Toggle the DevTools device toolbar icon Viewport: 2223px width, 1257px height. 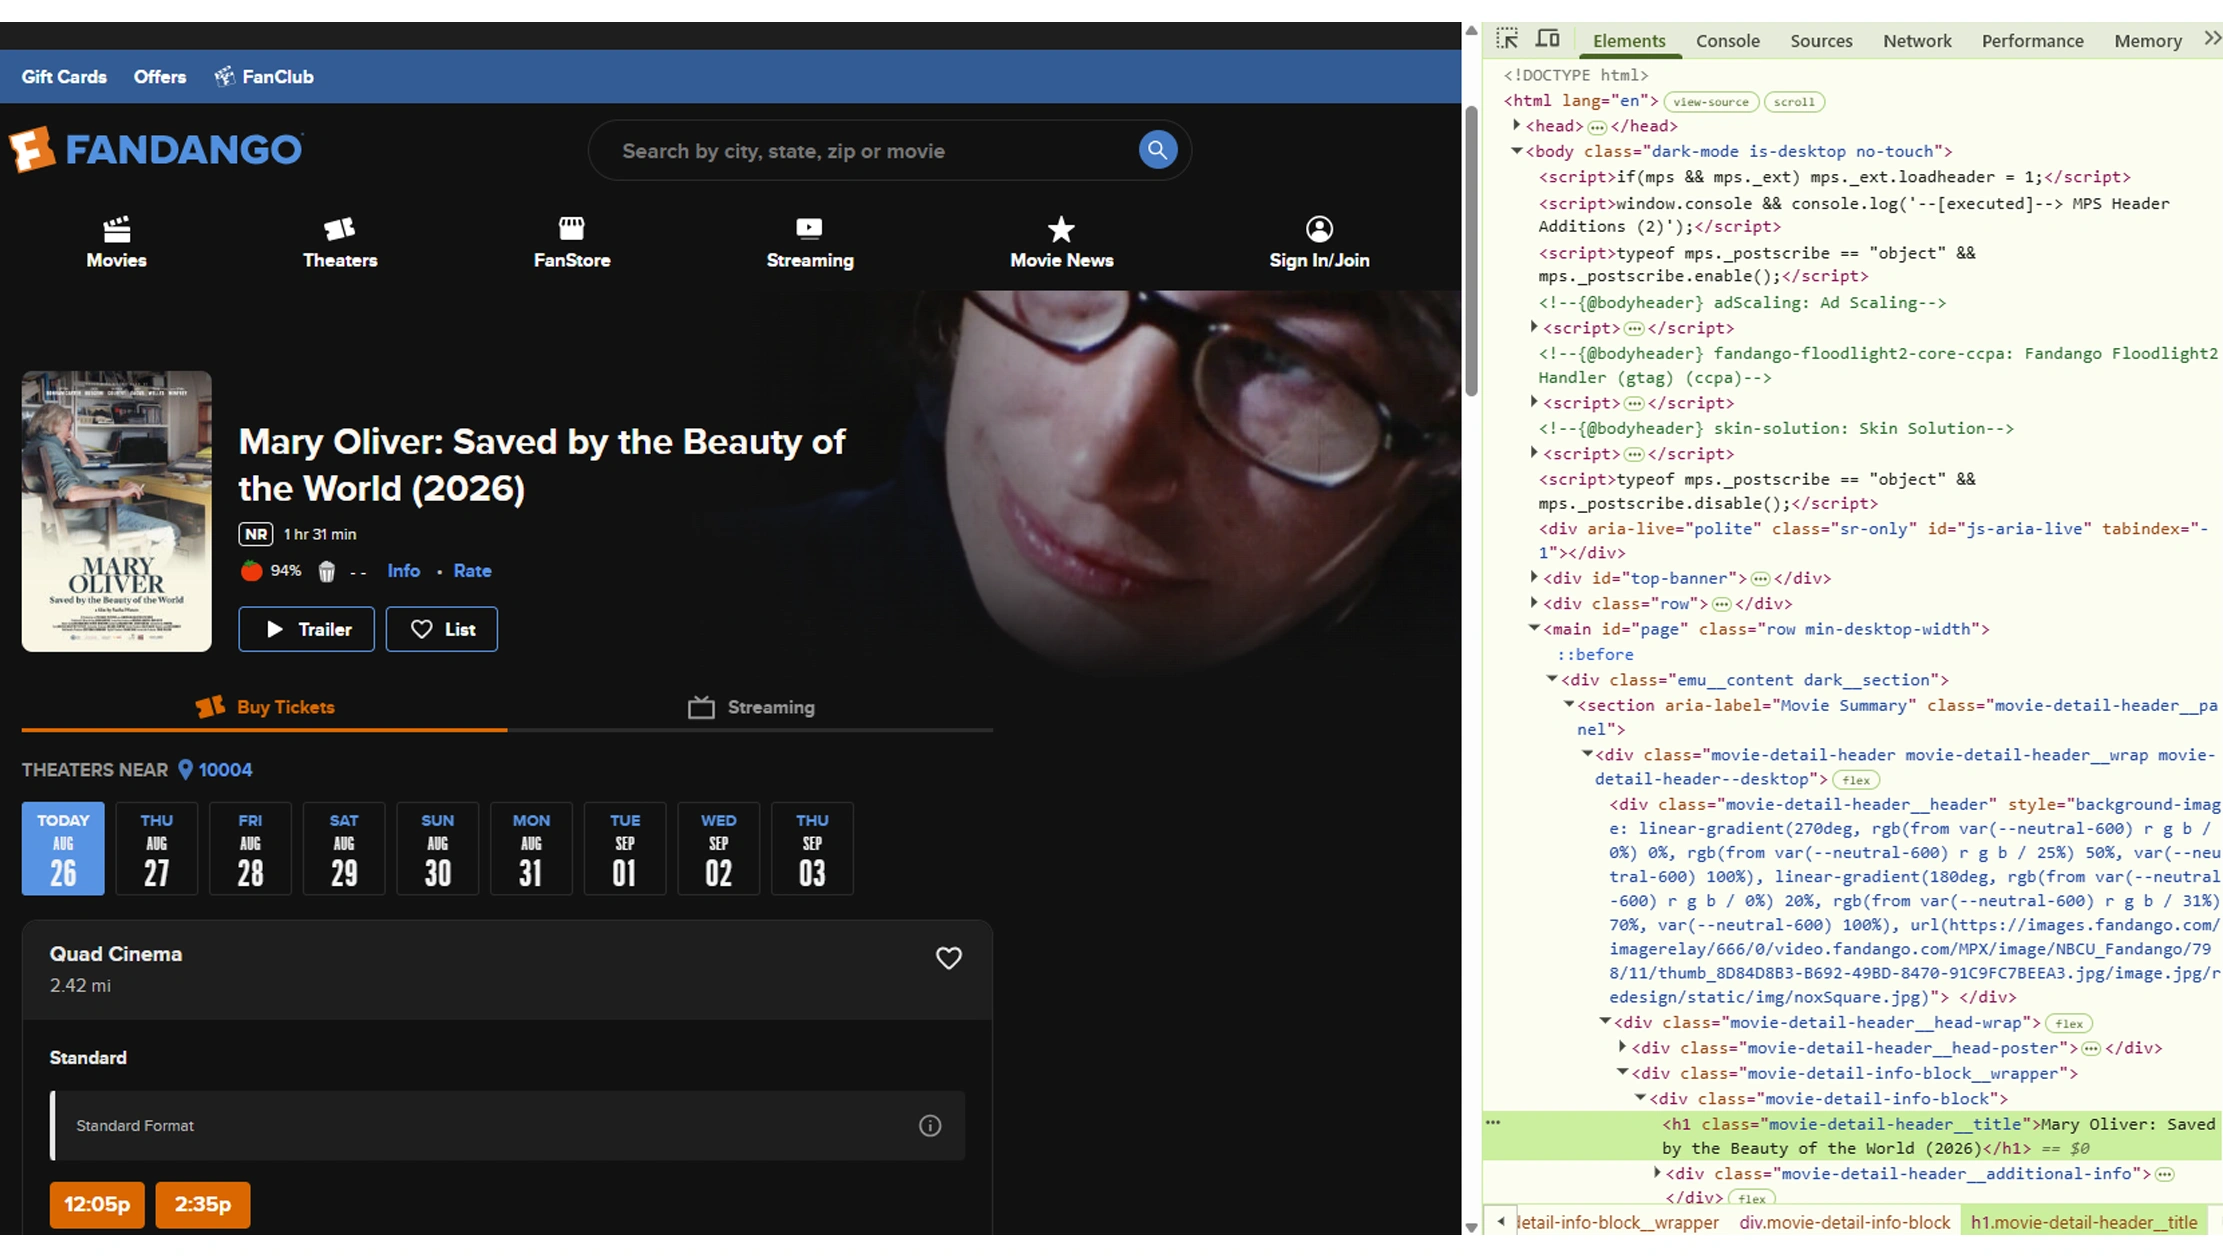1548,39
